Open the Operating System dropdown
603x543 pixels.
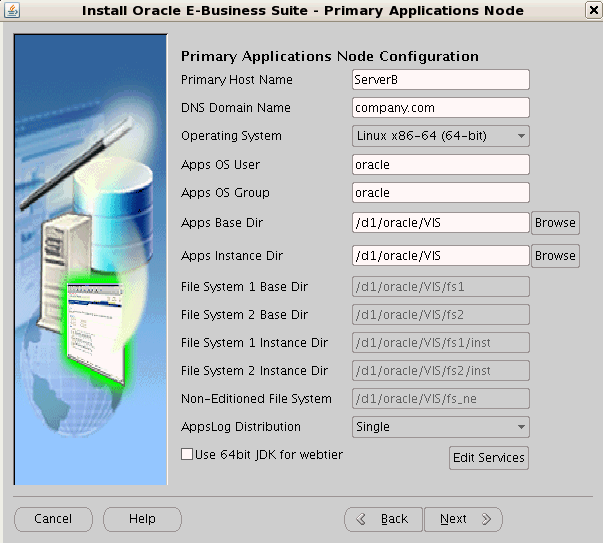pos(441,136)
